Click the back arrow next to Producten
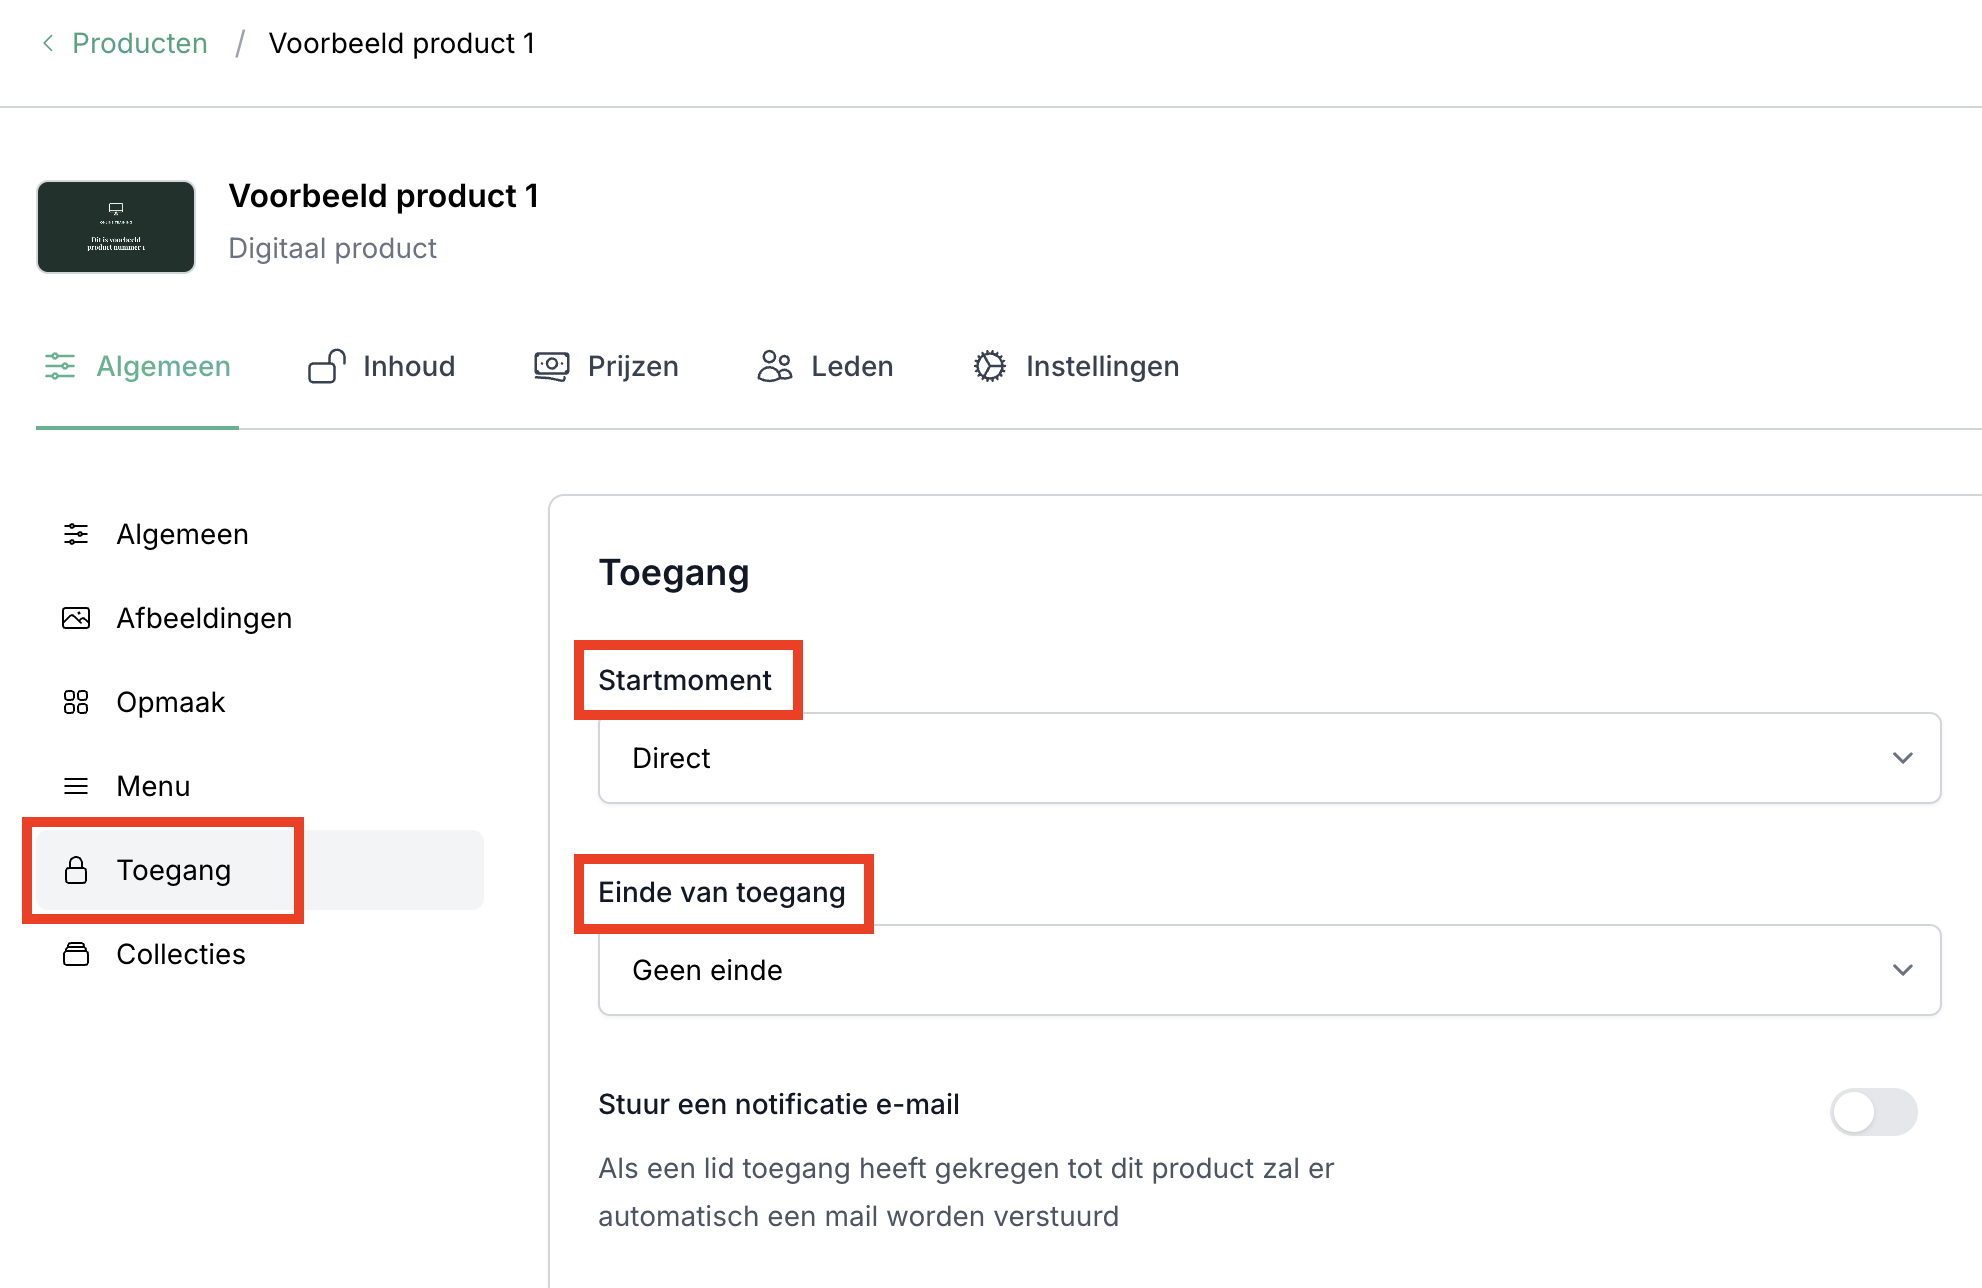Viewport: 1982px width, 1288px height. click(x=48, y=43)
